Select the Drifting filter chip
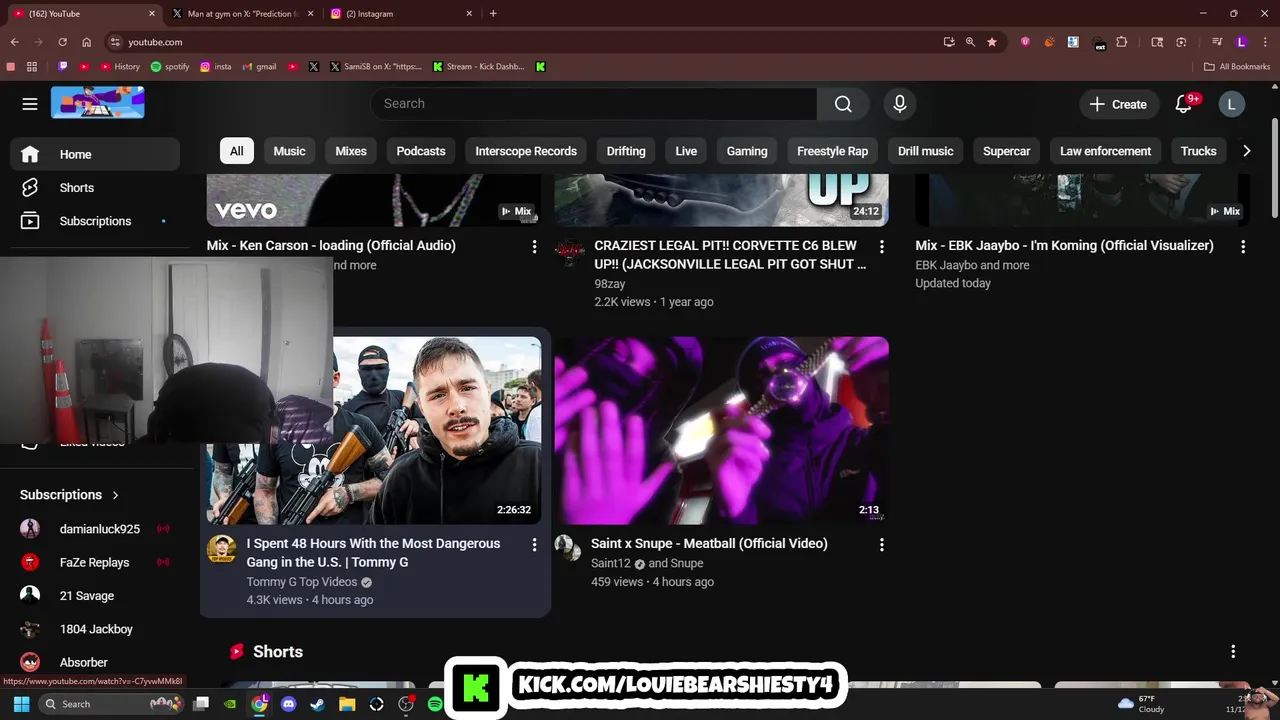The height and width of the screenshot is (720, 1280). click(x=626, y=151)
